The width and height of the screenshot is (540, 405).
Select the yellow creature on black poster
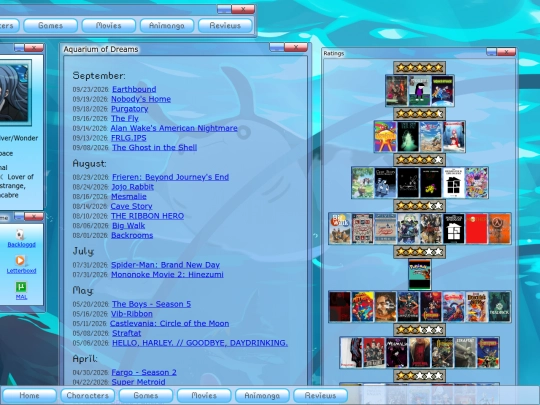(x=431, y=183)
